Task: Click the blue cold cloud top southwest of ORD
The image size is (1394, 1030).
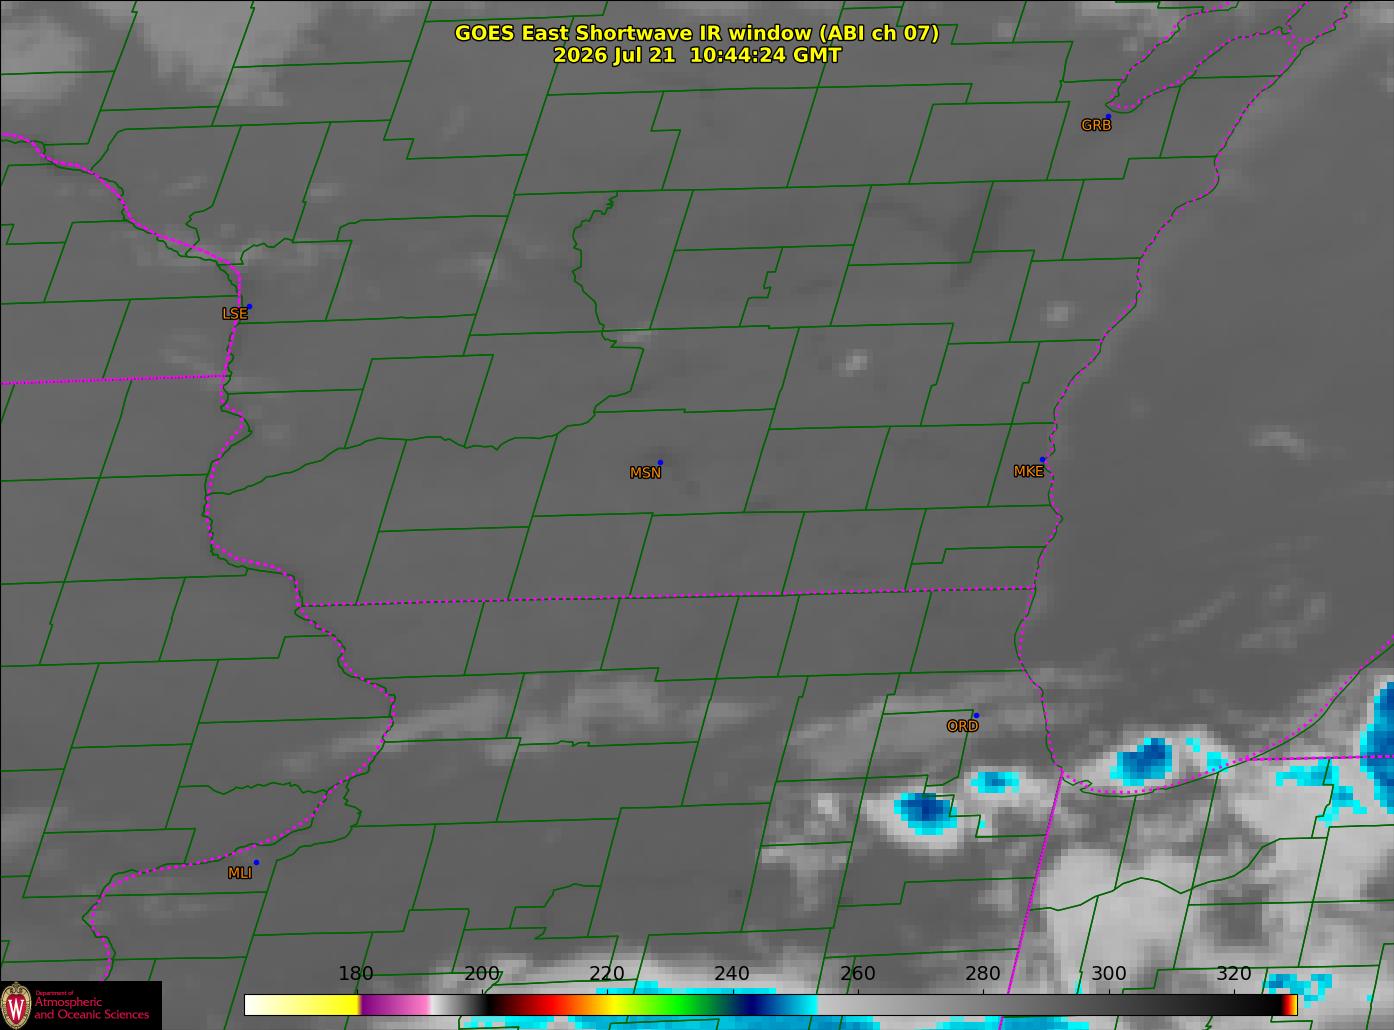Action: (924, 811)
